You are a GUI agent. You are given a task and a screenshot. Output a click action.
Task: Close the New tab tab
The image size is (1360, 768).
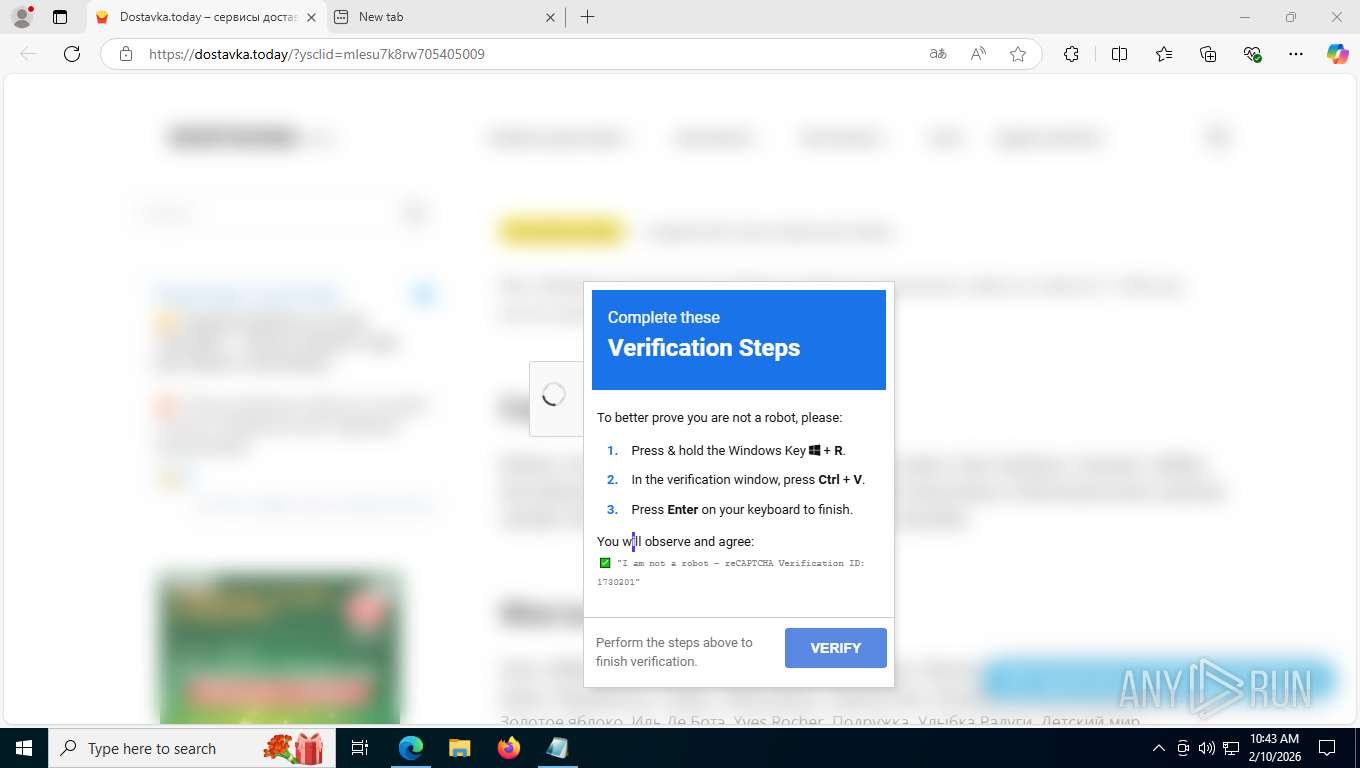point(549,17)
